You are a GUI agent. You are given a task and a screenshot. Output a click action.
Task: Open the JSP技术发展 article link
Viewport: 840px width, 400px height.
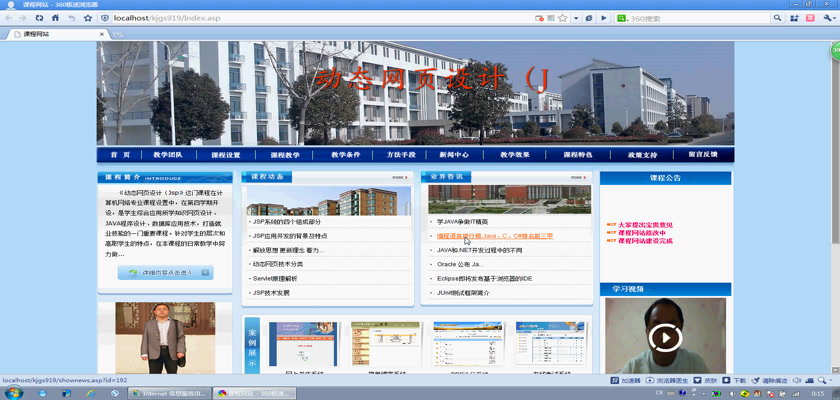[271, 293]
